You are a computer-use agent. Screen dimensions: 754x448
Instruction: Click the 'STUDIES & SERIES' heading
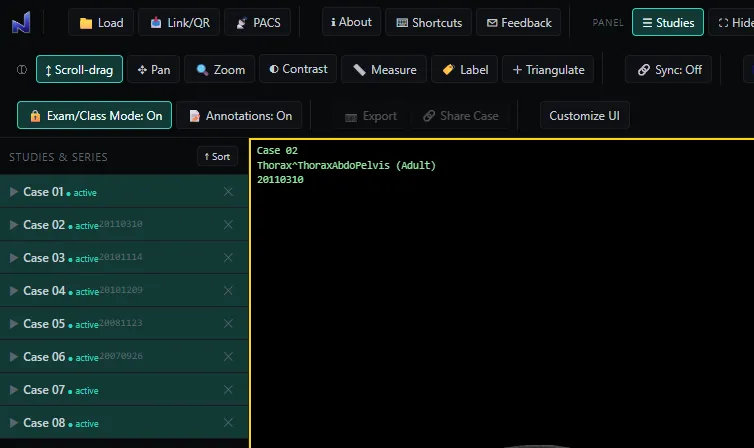coord(58,157)
